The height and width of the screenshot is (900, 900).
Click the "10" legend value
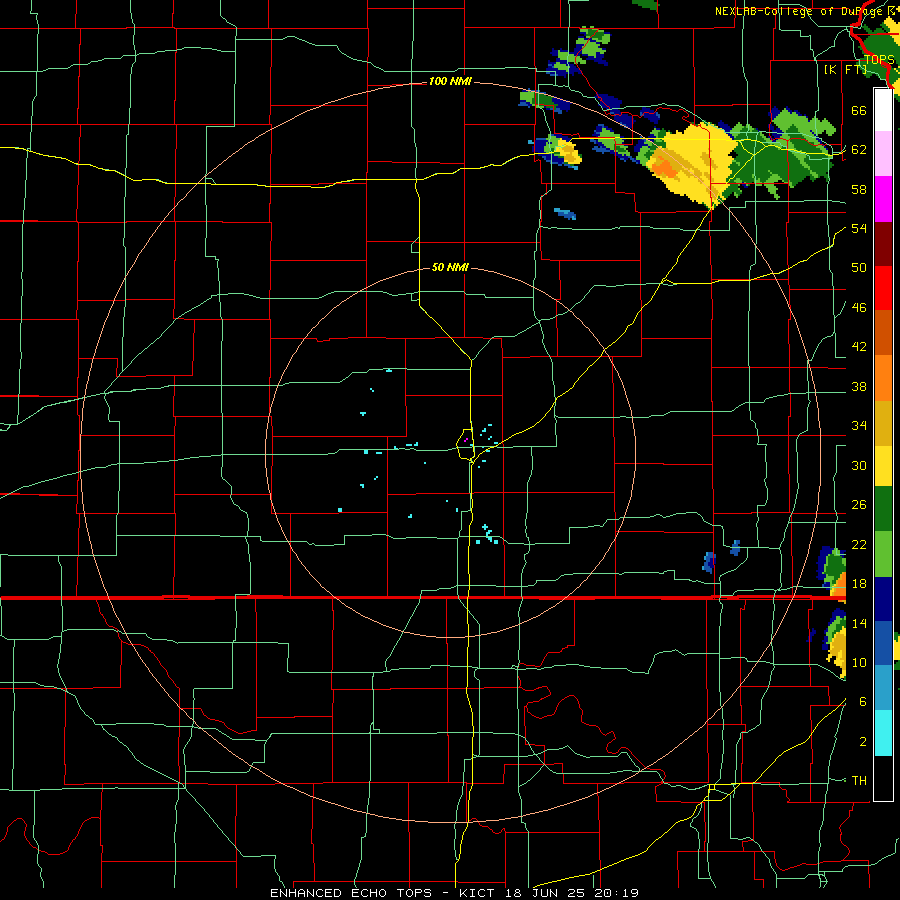[859, 662]
